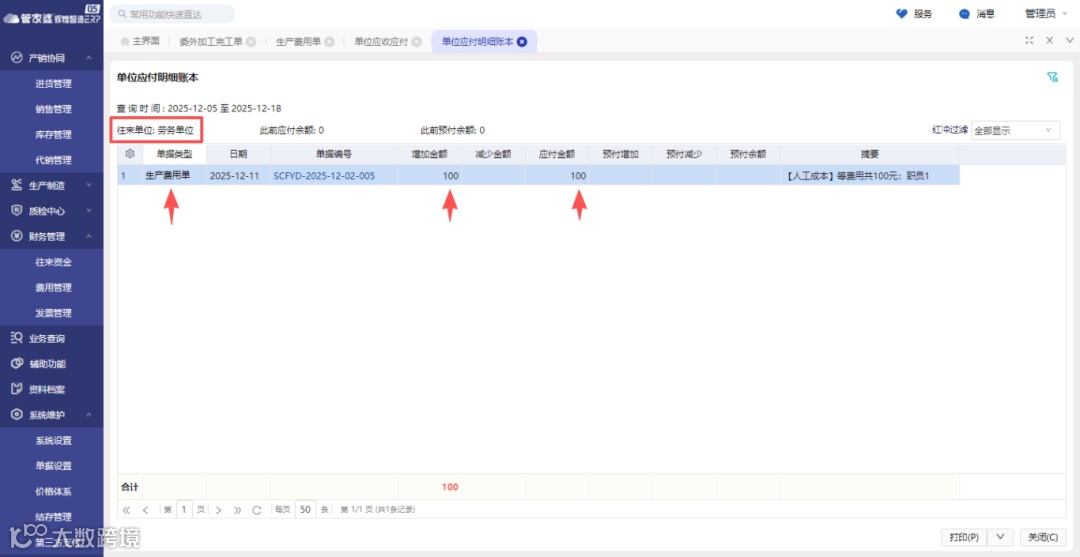The height and width of the screenshot is (557, 1080).
Task: Click the per-page count field showing 50
Action: click(306, 510)
